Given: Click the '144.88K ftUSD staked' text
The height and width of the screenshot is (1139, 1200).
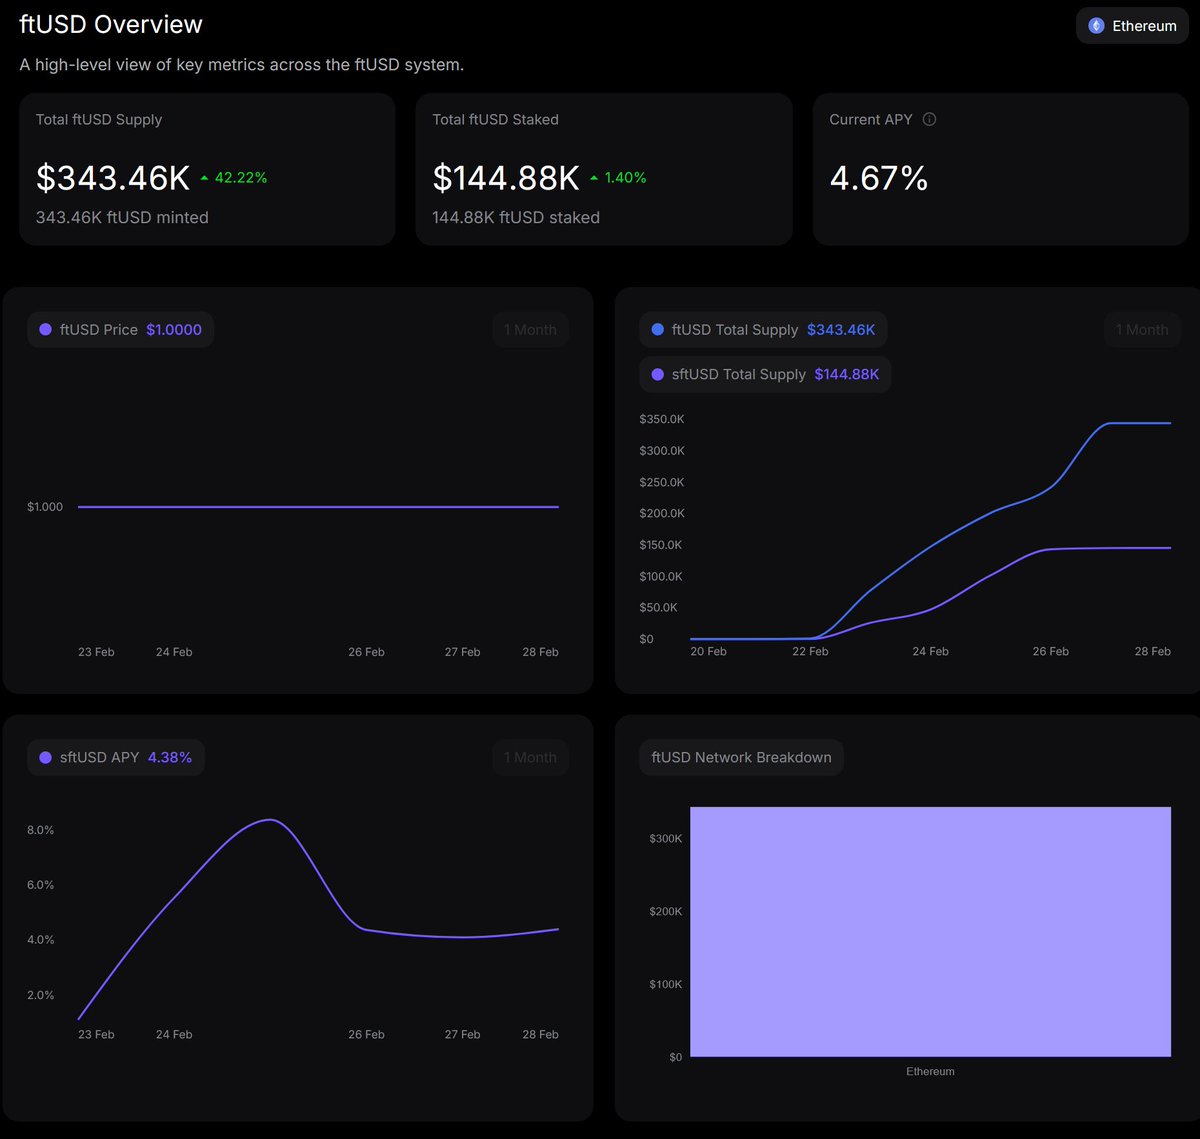Looking at the screenshot, I should [516, 218].
